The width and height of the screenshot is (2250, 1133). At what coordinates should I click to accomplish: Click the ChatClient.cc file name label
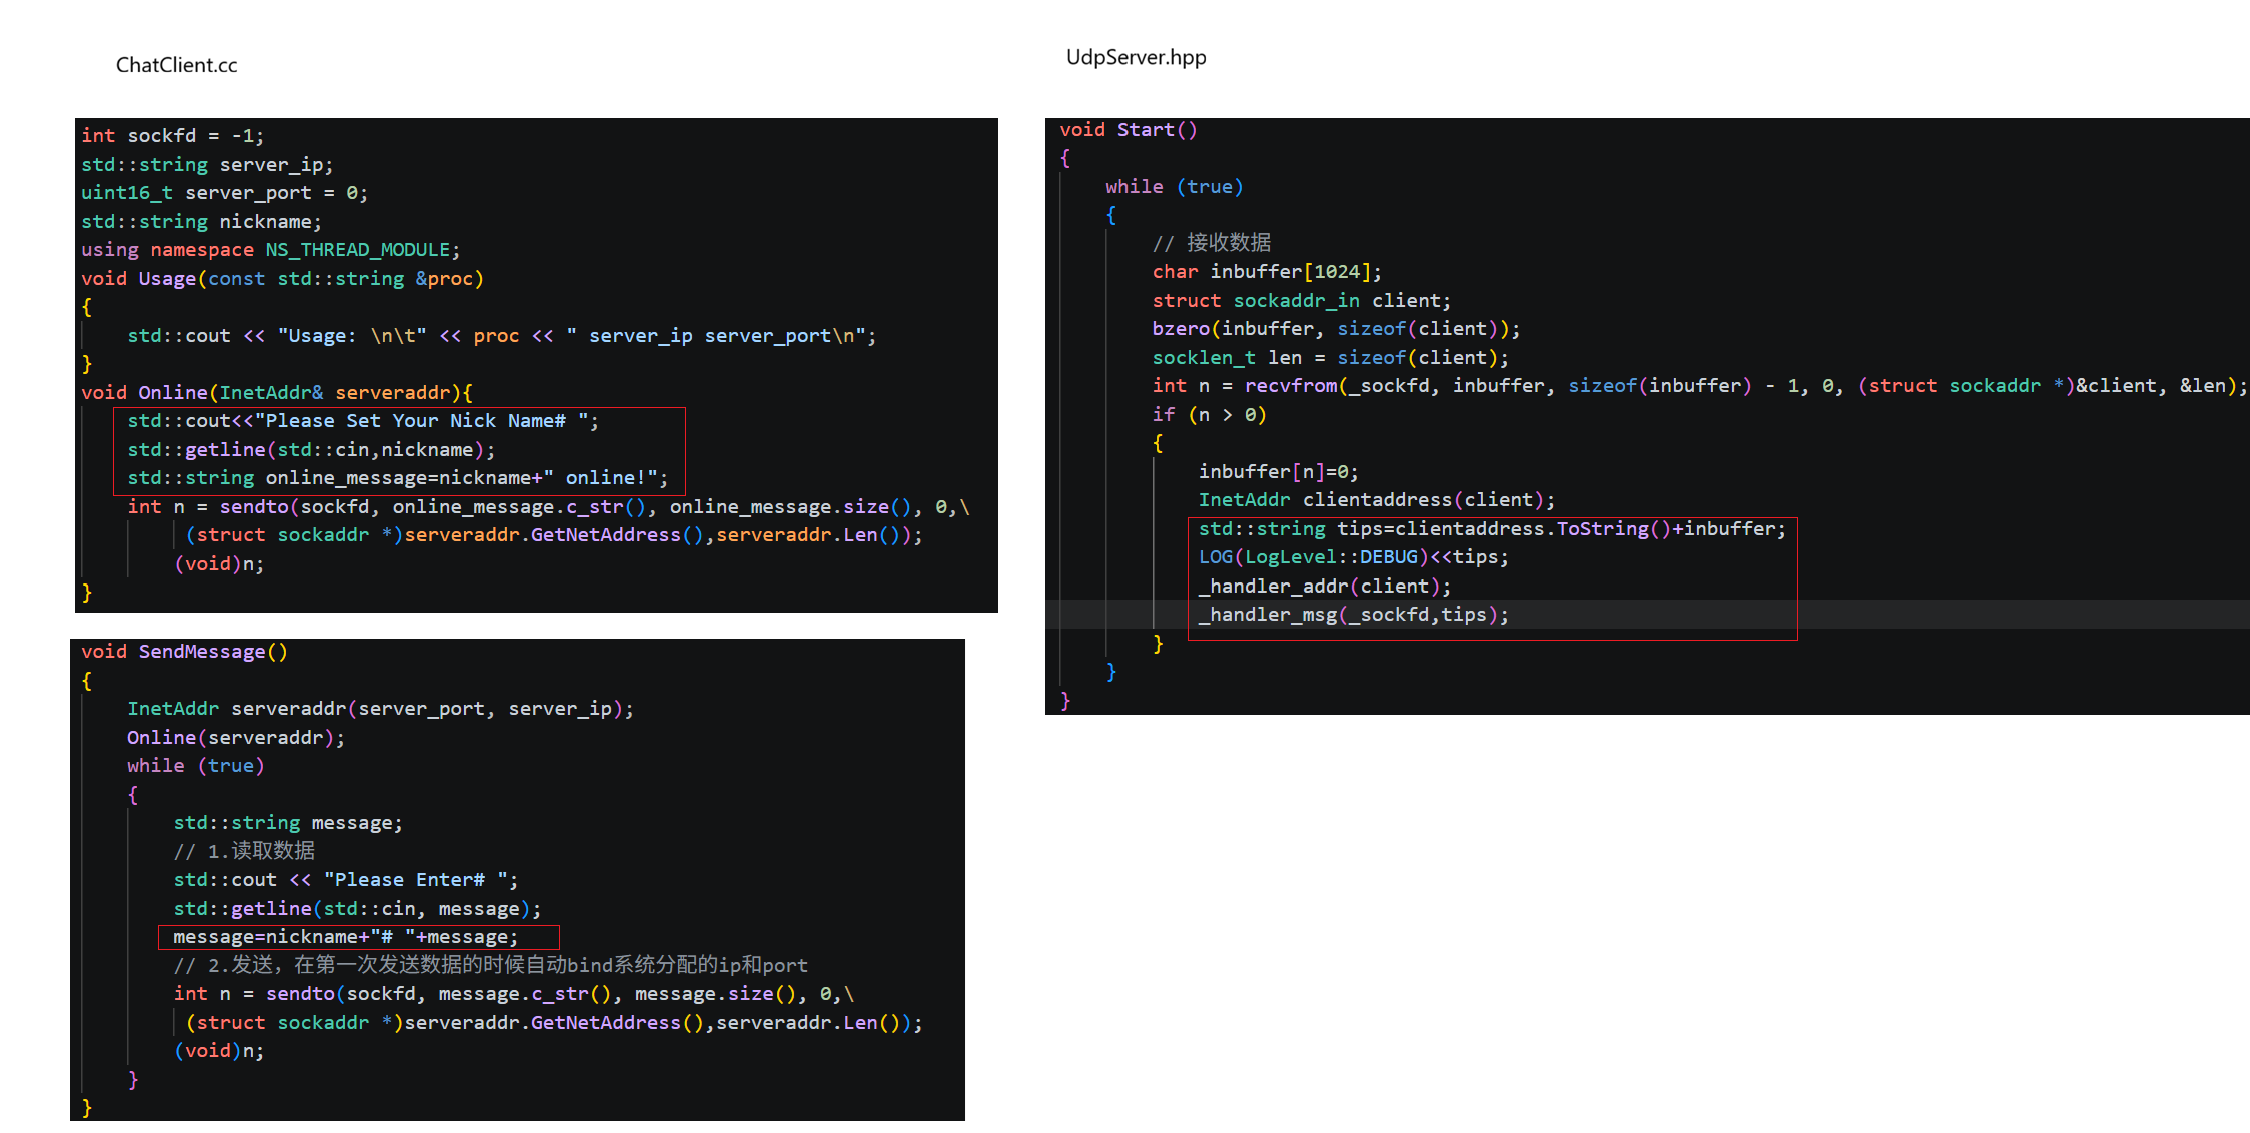coord(177,65)
